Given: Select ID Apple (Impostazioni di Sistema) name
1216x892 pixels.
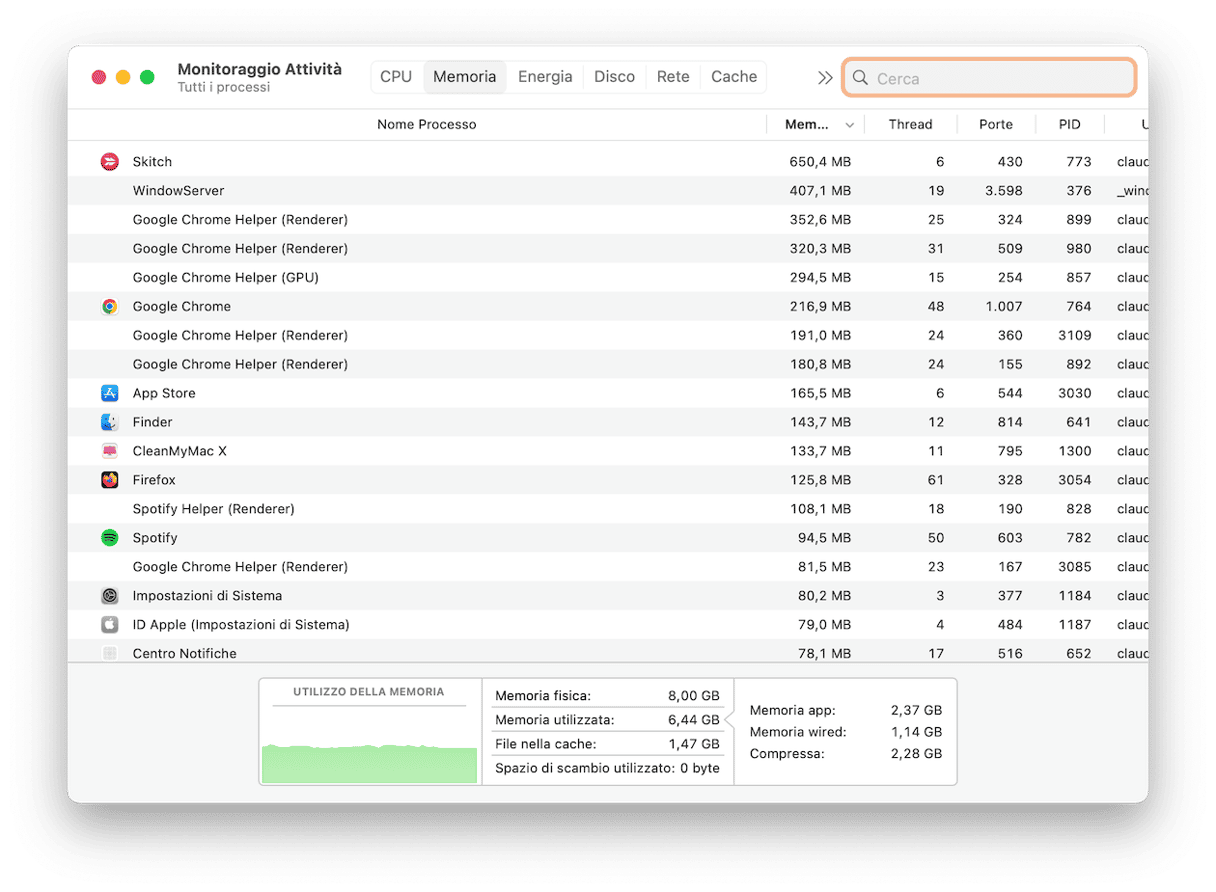Looking at the screenshot, I should coord(241,625).
